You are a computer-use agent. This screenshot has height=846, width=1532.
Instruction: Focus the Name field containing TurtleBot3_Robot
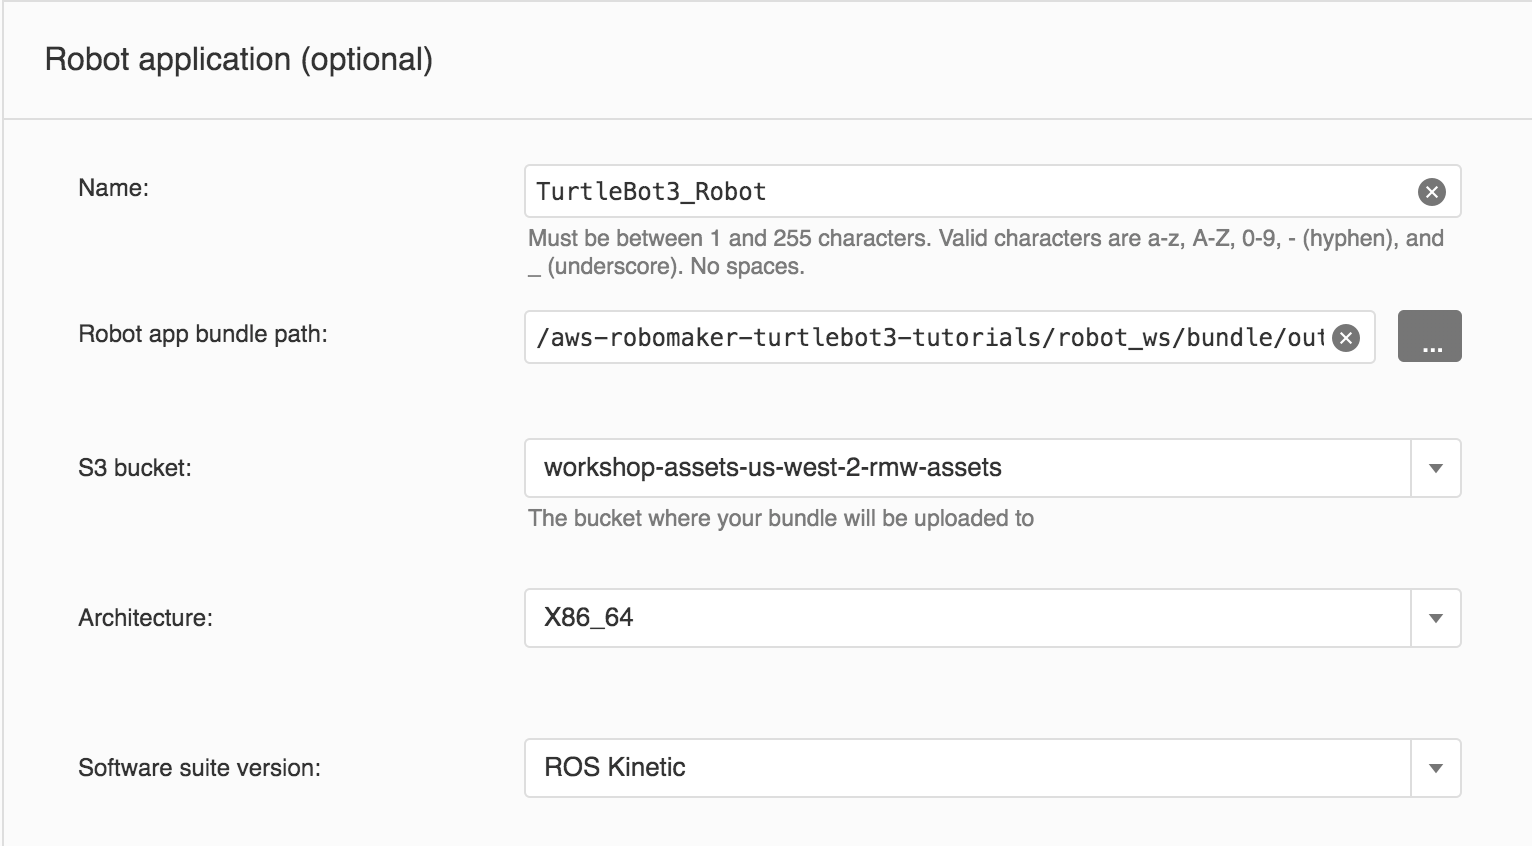point(960,192)
